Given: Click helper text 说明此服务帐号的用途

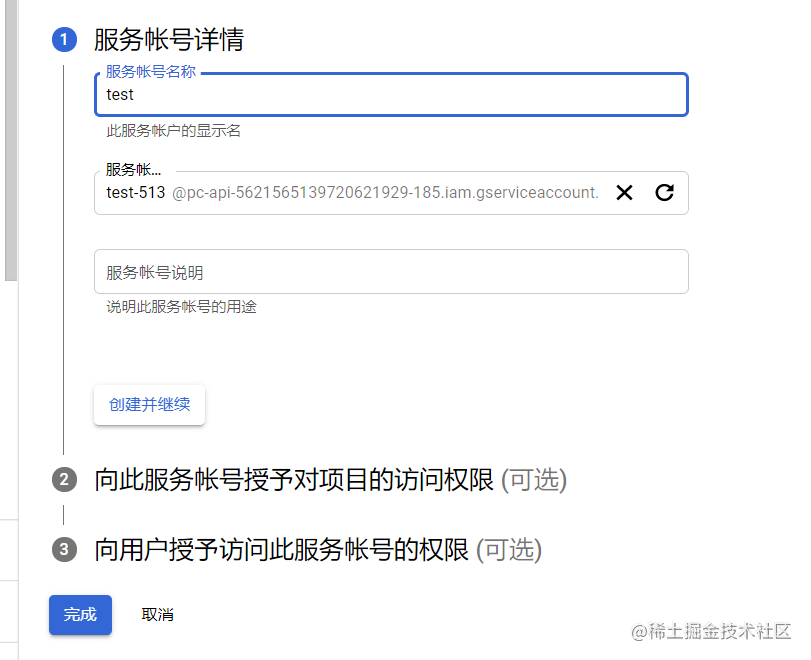Looking at the screenshot, I should (x=181, y=307).
